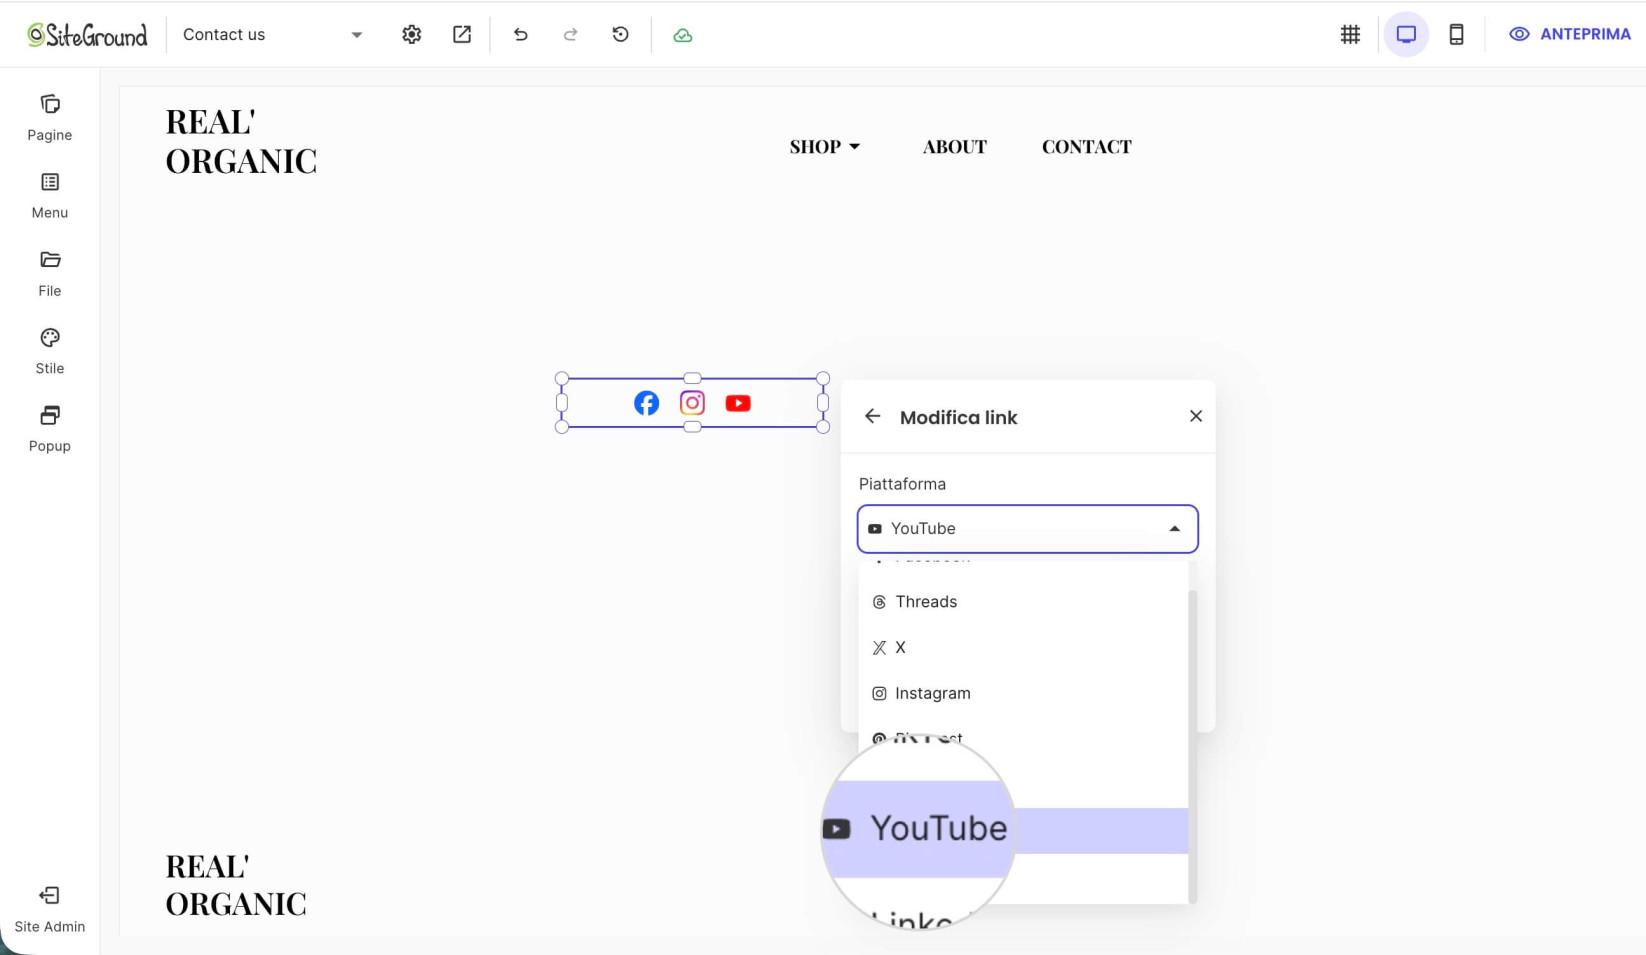Open the File panel in sidebar

(49, 274)
